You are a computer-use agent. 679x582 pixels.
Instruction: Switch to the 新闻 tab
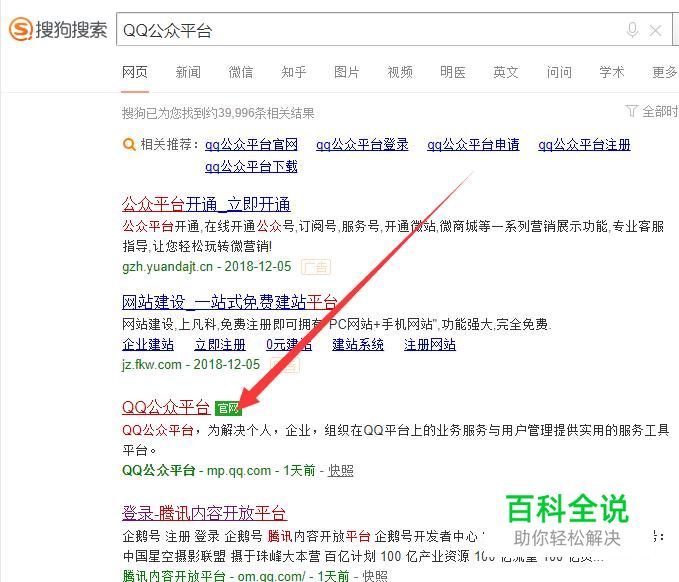188,72
